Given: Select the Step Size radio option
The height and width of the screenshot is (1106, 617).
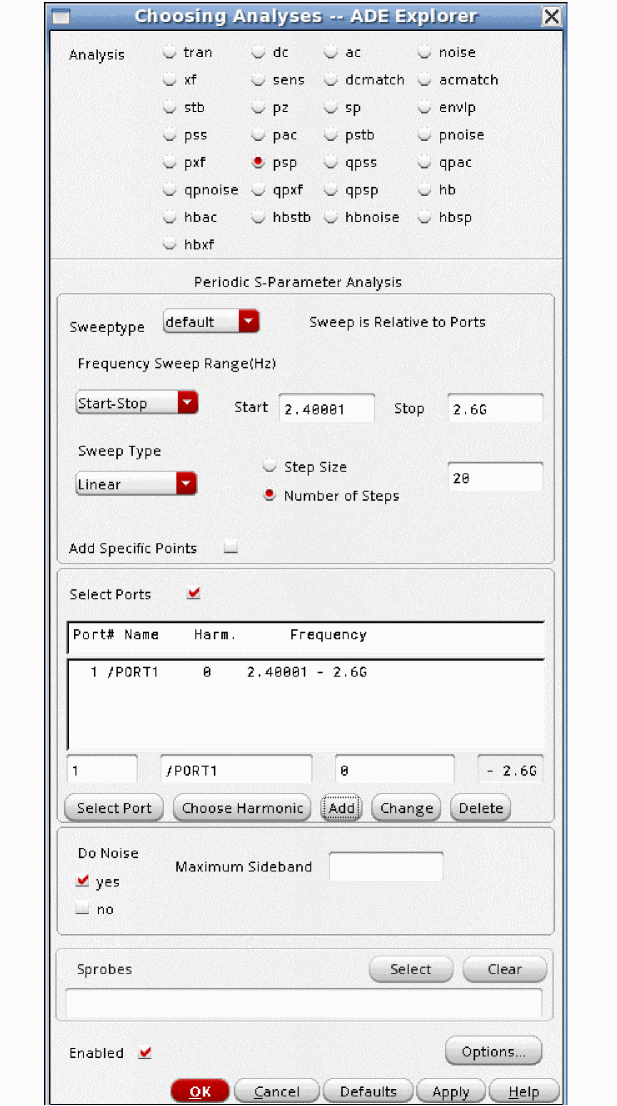Looking at the screenshot, I should [x=269, y=467].
